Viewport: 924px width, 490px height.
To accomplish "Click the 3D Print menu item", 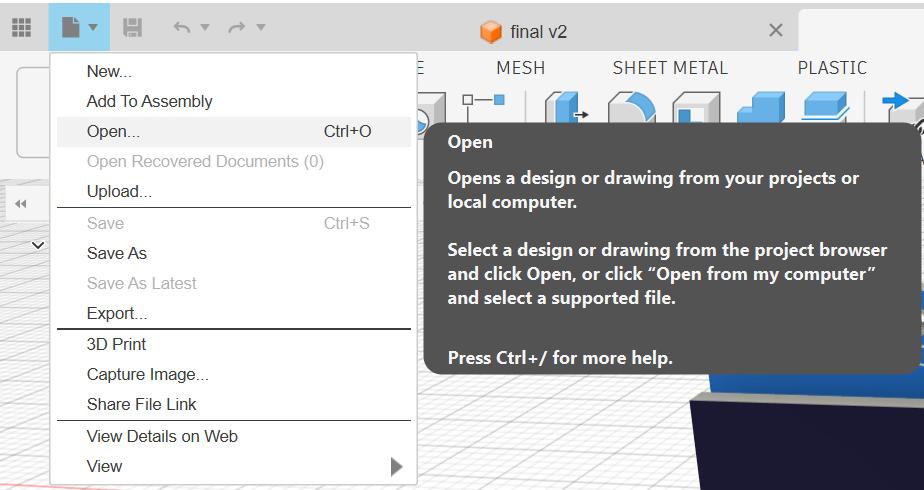I will click(116, 344).
